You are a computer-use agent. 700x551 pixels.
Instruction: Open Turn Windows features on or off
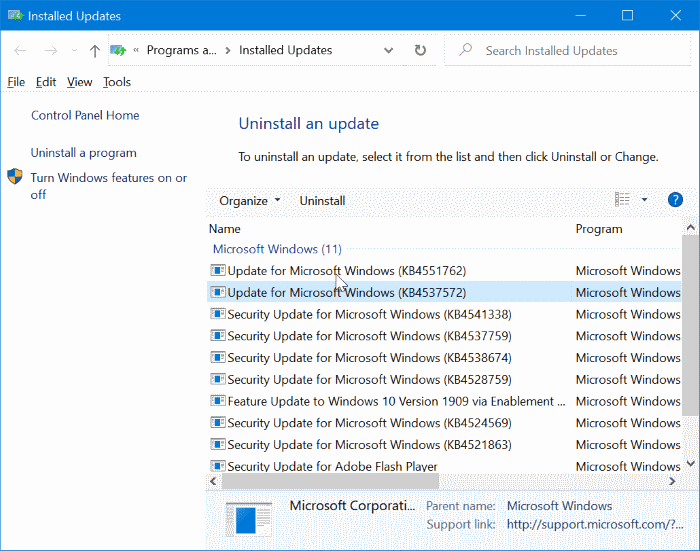[x=109, y=186]
